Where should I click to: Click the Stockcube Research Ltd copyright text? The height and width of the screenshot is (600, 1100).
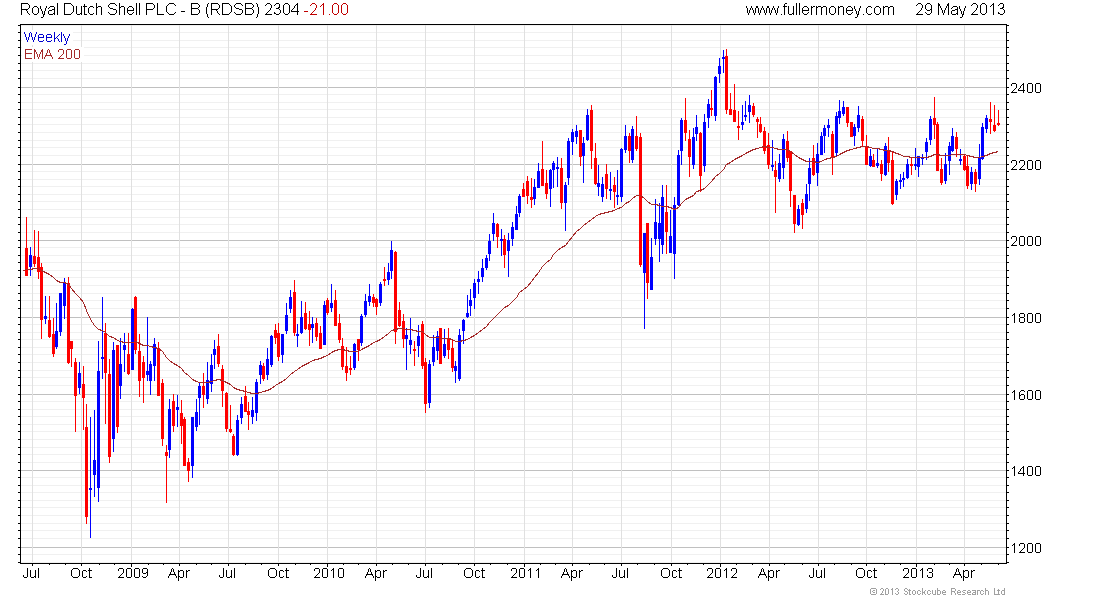[x=937, y=592]
